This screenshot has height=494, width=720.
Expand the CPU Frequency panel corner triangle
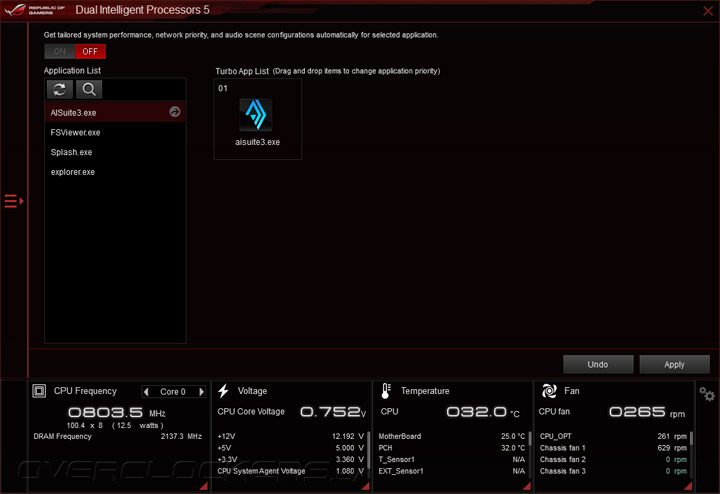(204, 486)
